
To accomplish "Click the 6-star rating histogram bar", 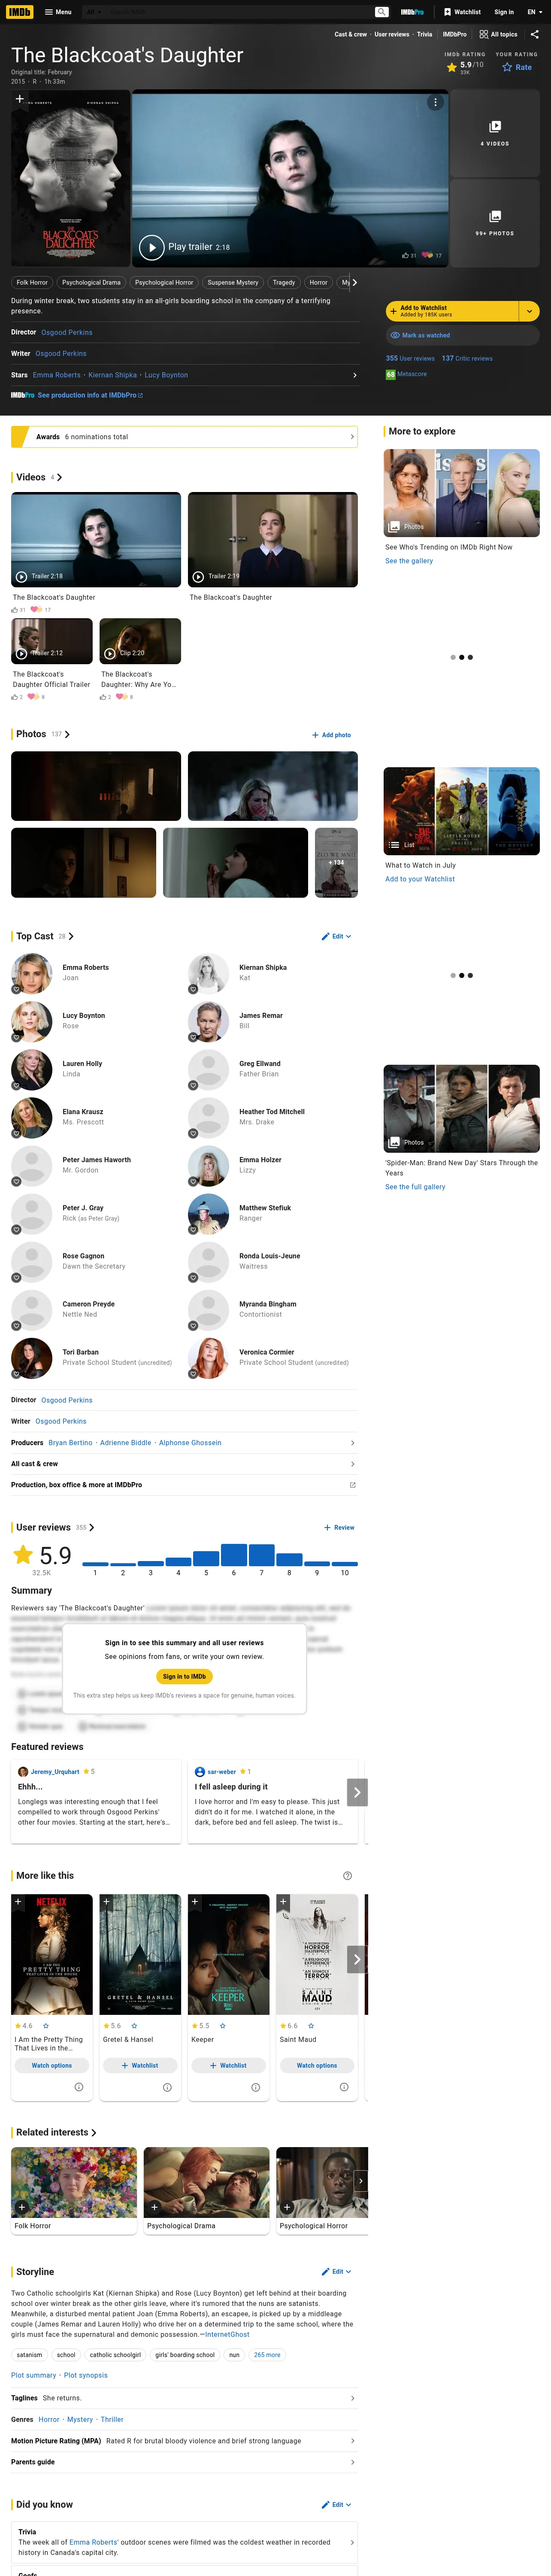I will click(234, 1555).
